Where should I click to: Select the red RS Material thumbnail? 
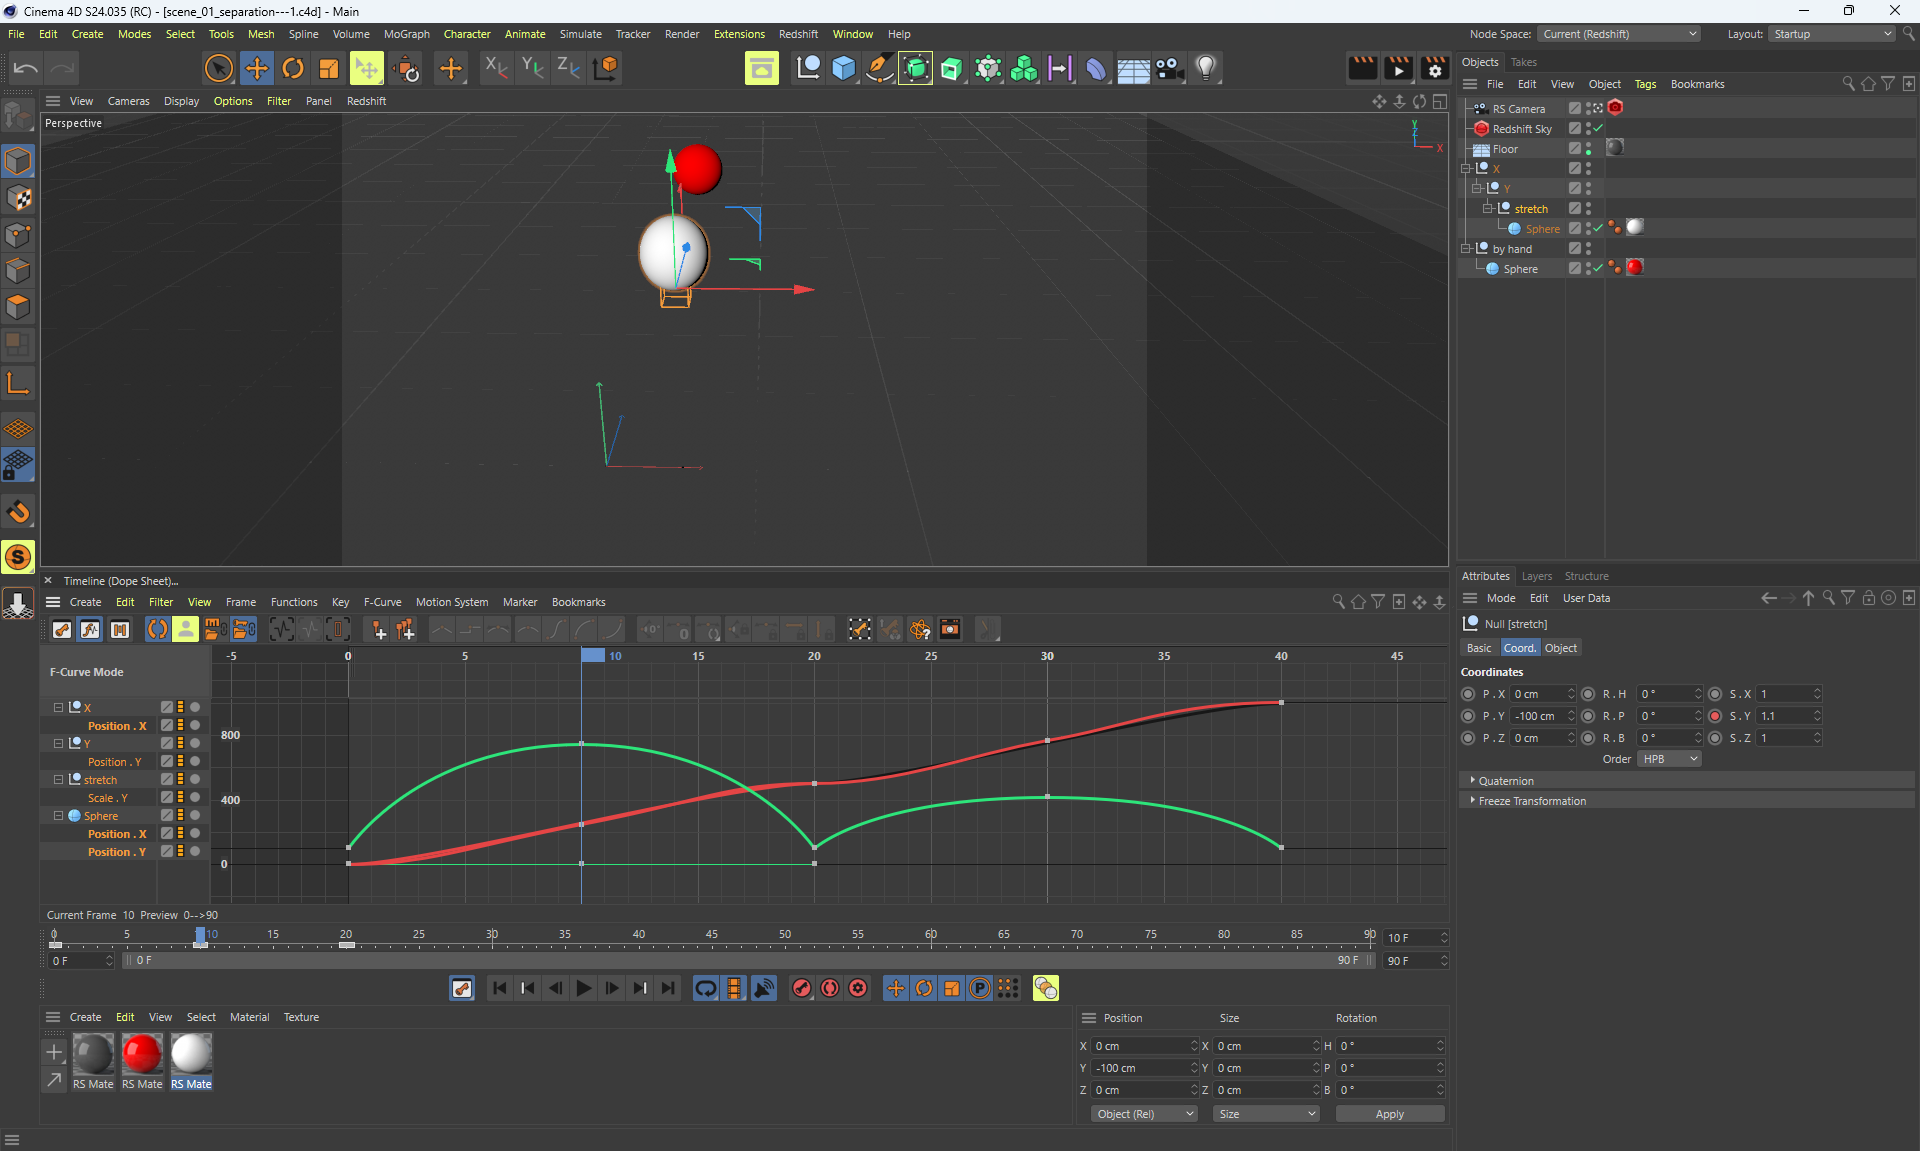pos(142,1054)
